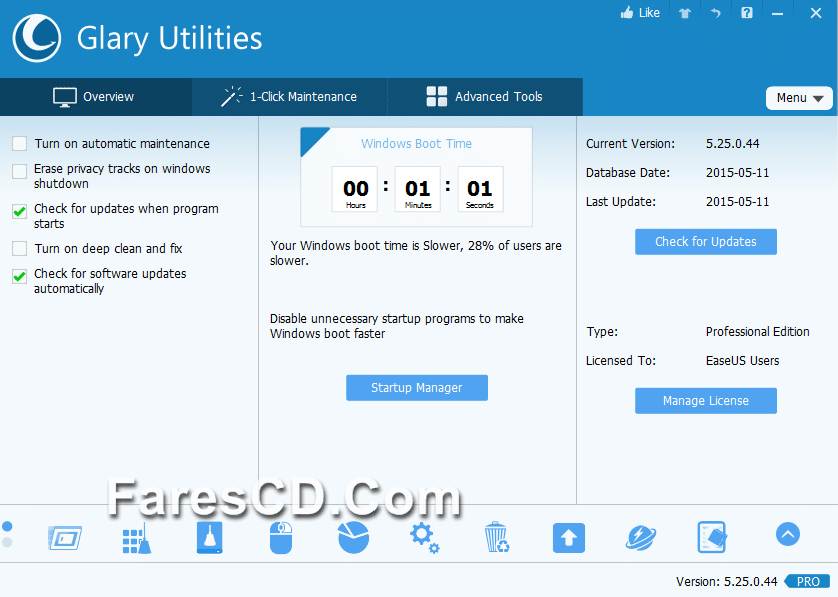The height and width of the screenshot is (597, 838).
Task: Click the Glary Utilities crescent logo
Action: [x=37, y=38]
